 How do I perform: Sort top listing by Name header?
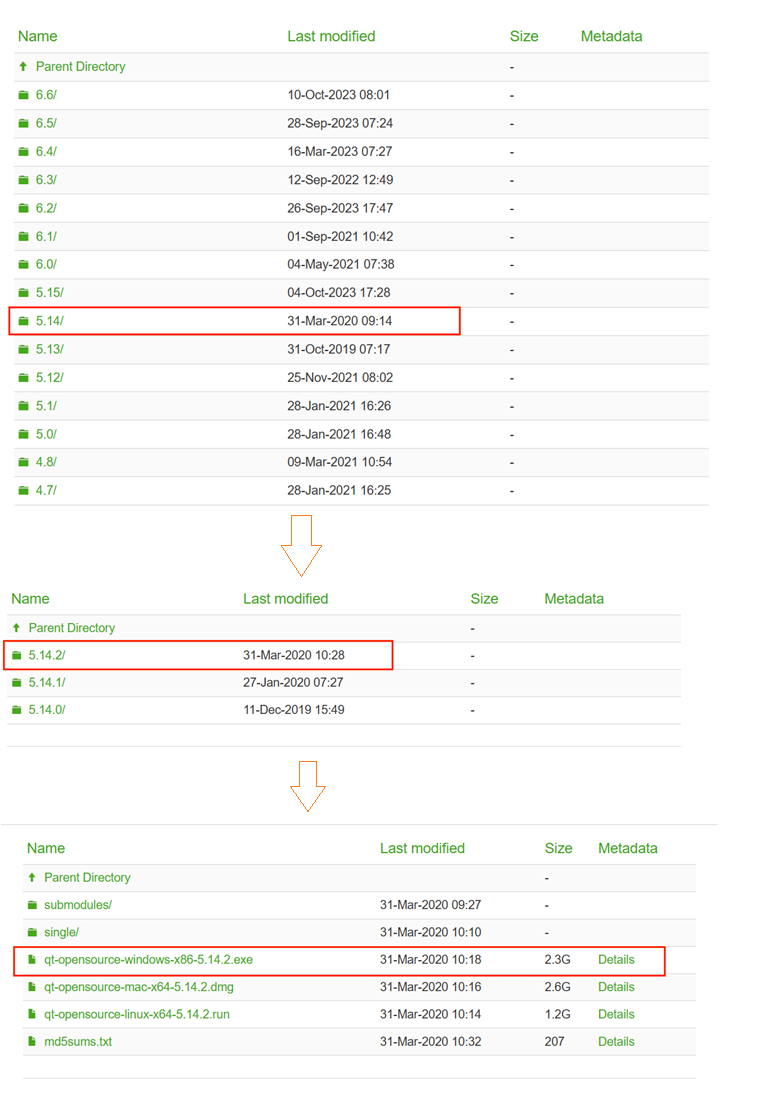pos(38,36)
